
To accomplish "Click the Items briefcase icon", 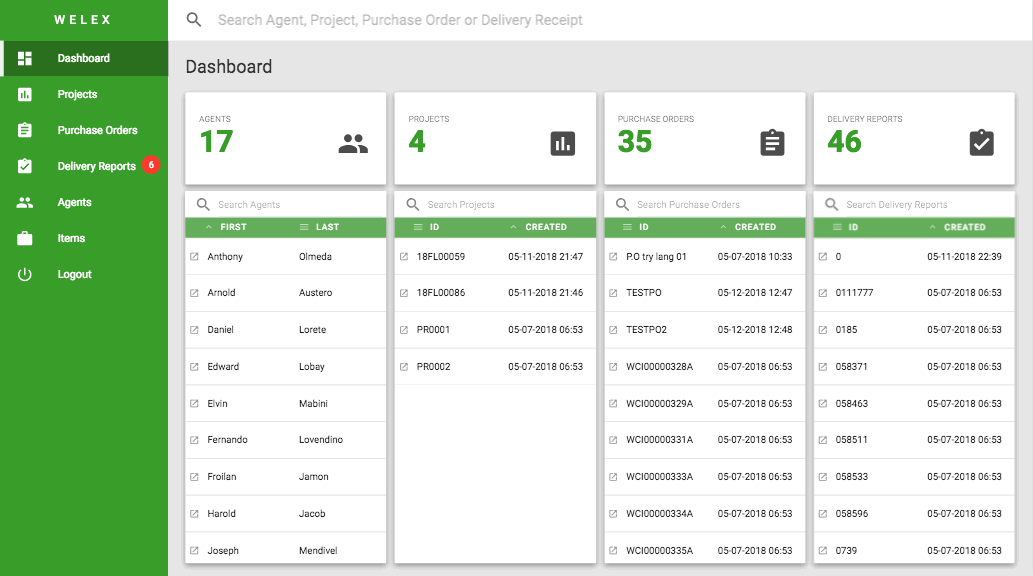I will (24, 239).
